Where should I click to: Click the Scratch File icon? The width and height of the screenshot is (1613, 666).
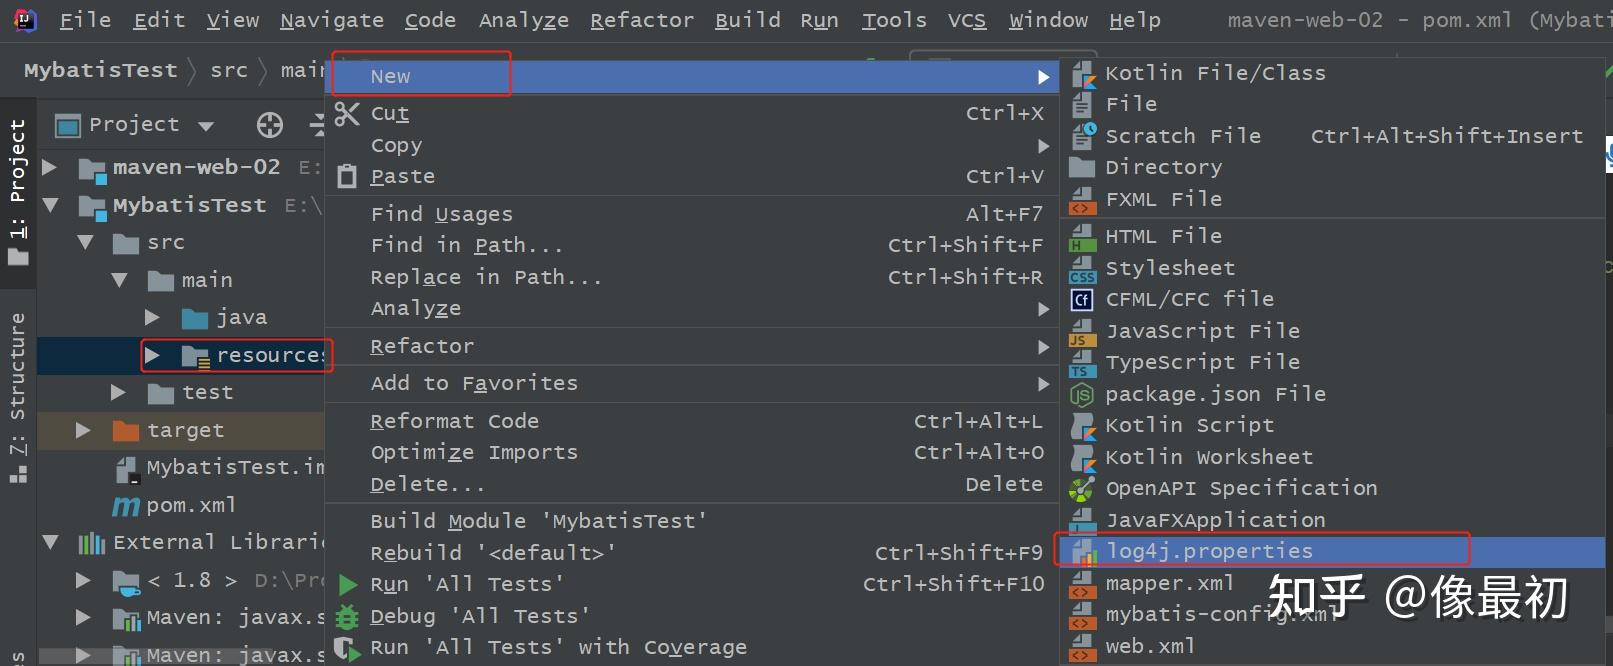(1082, 136)
